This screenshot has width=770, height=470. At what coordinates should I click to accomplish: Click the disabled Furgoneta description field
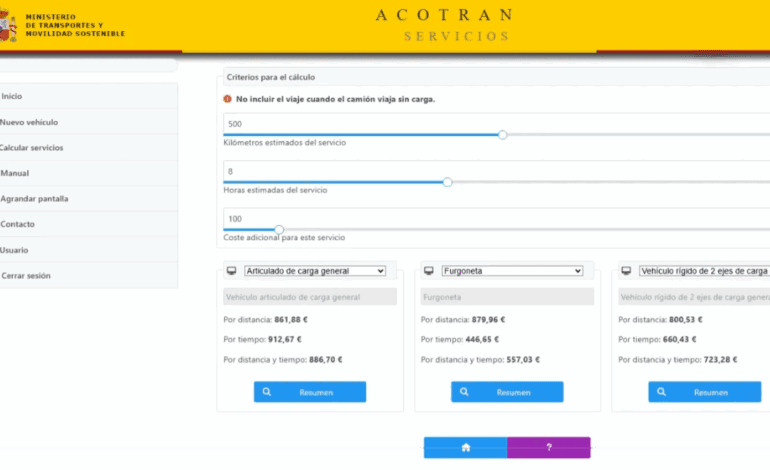click(507, 297)
